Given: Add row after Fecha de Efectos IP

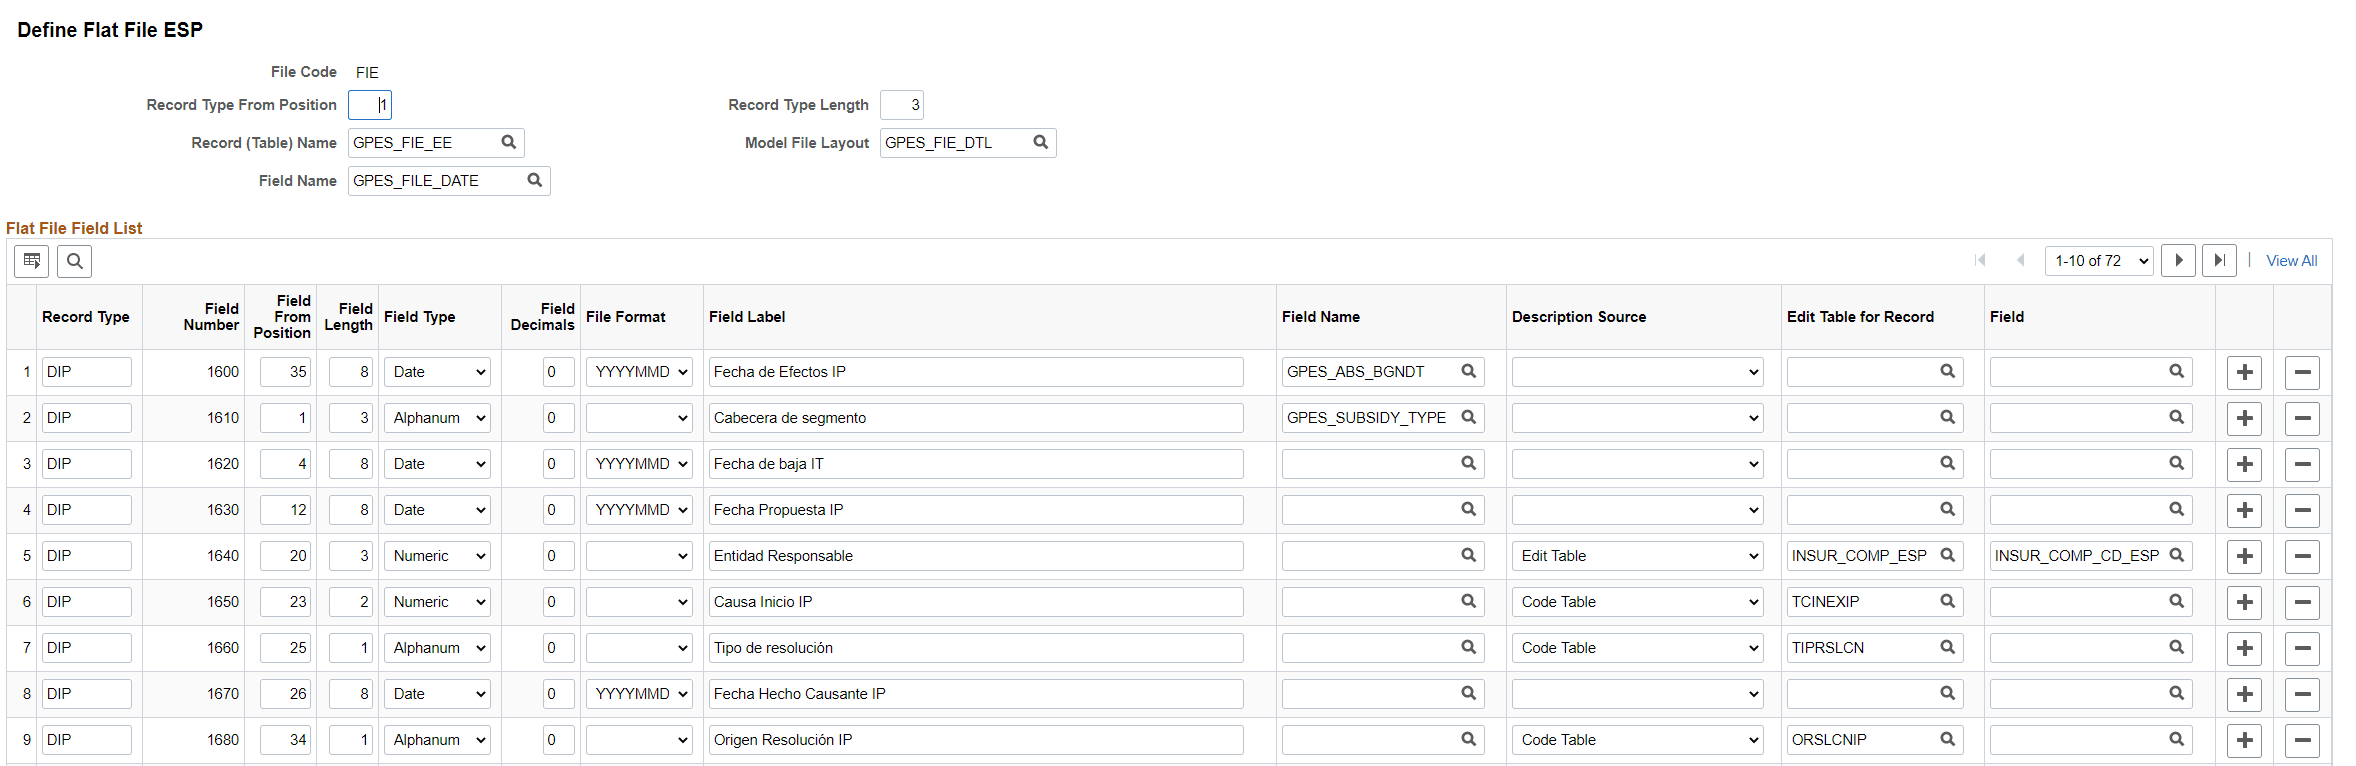Looking at the screenshot, I should click(2244, 372).
